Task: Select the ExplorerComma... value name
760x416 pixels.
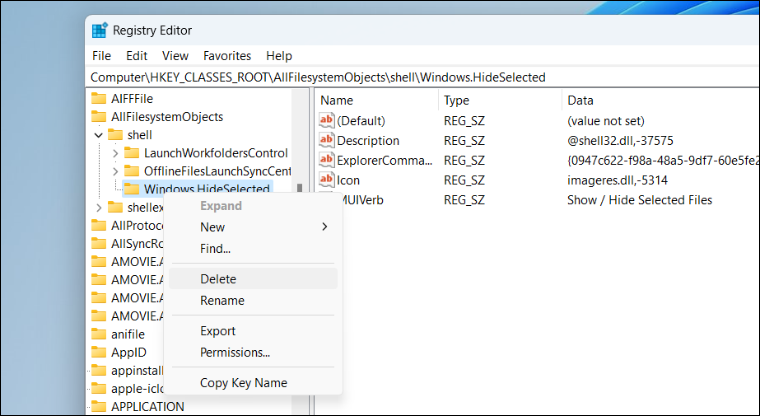Action: pyautogui.click(x=384, y=160)
